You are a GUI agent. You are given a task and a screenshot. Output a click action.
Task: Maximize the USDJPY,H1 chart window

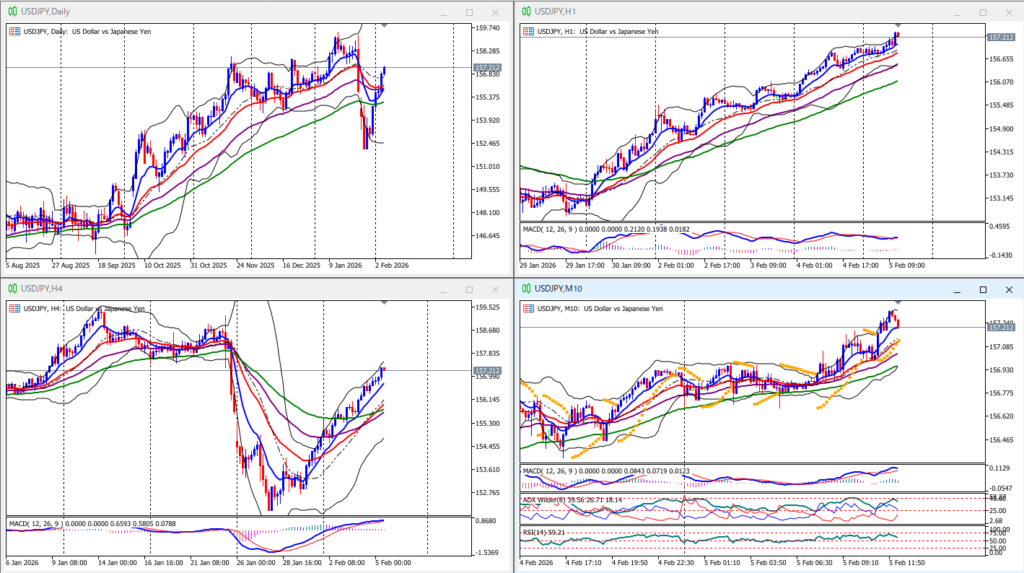983,12
